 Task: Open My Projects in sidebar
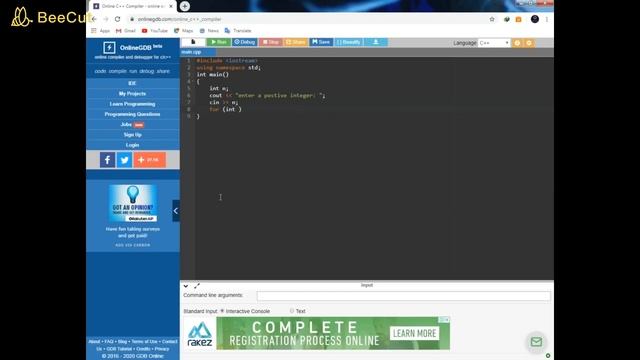[132, 93]
